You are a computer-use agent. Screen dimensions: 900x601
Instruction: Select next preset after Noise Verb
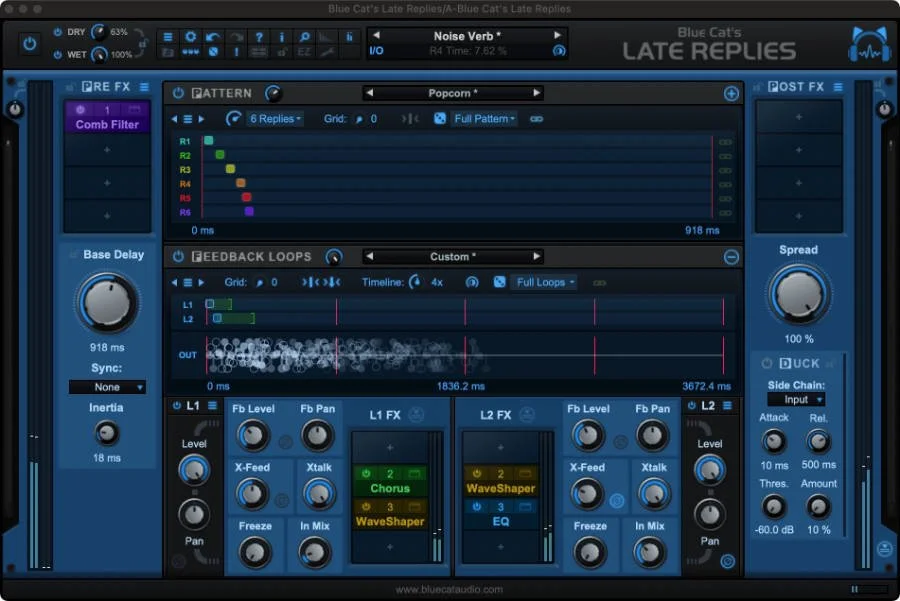[x=556, y=35]
